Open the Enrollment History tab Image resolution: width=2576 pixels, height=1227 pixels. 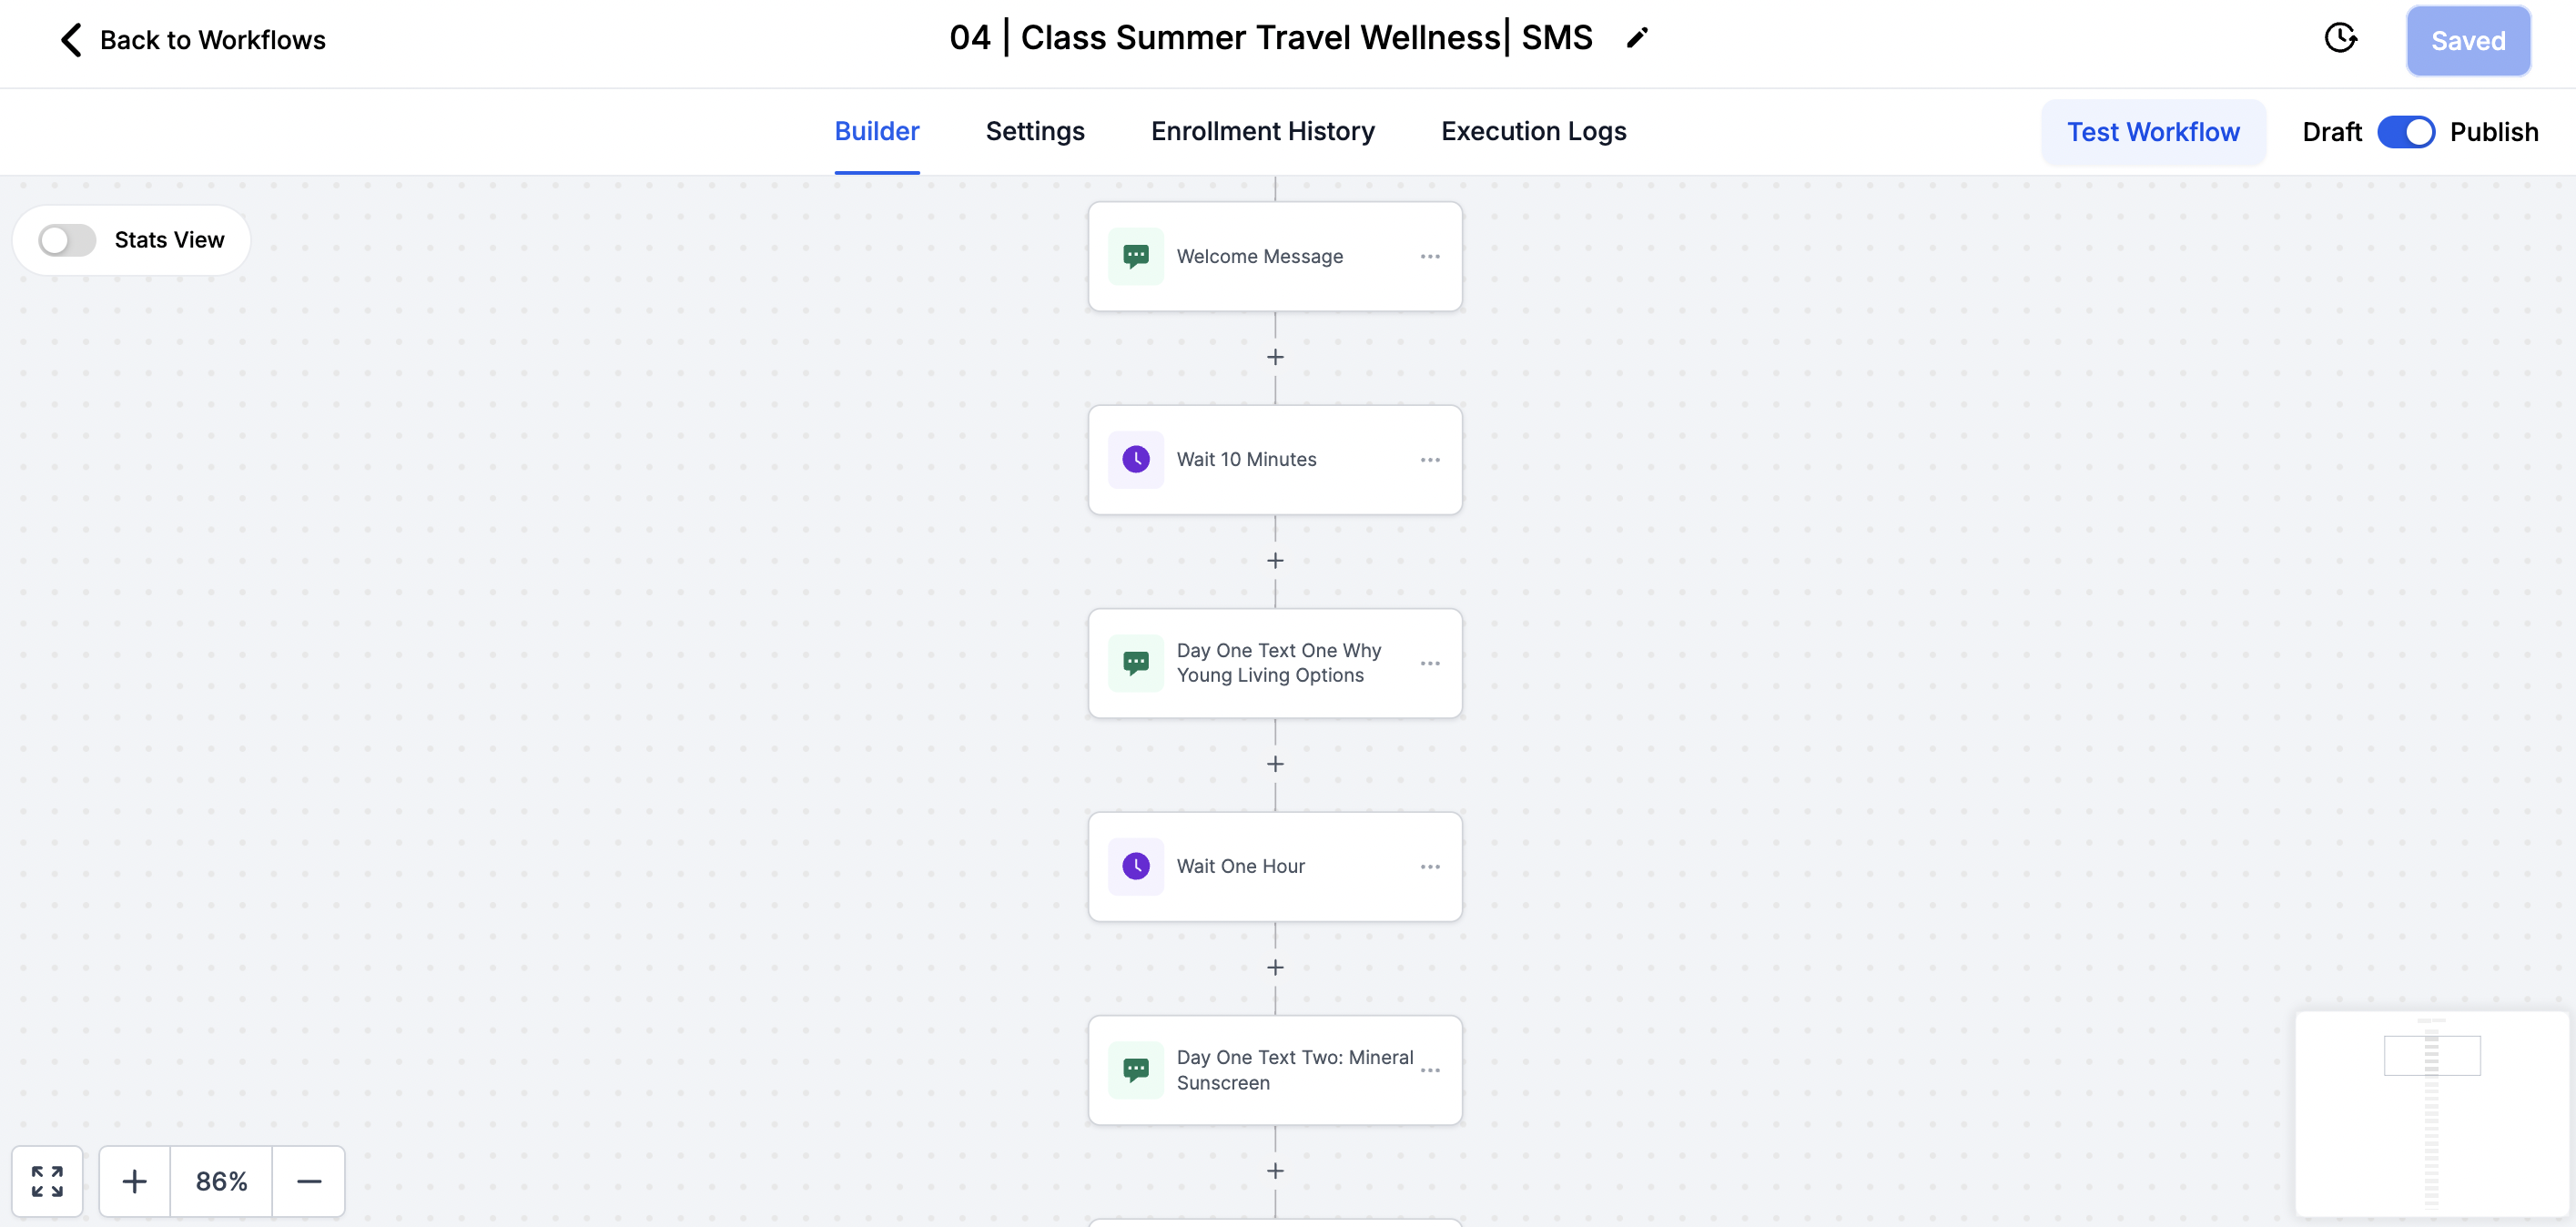point(1262,131)
